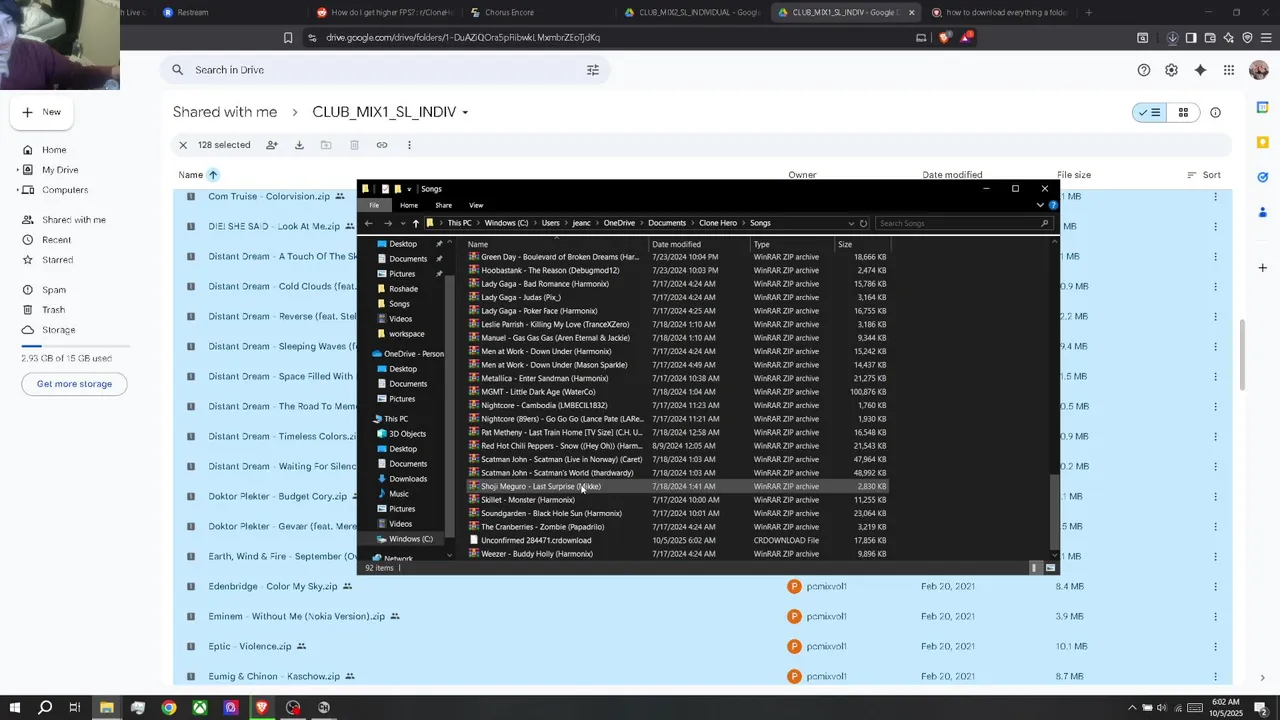1280x720 pixels.
Task: Show folder details with the info icon
Action: [x=1216, y=112]
